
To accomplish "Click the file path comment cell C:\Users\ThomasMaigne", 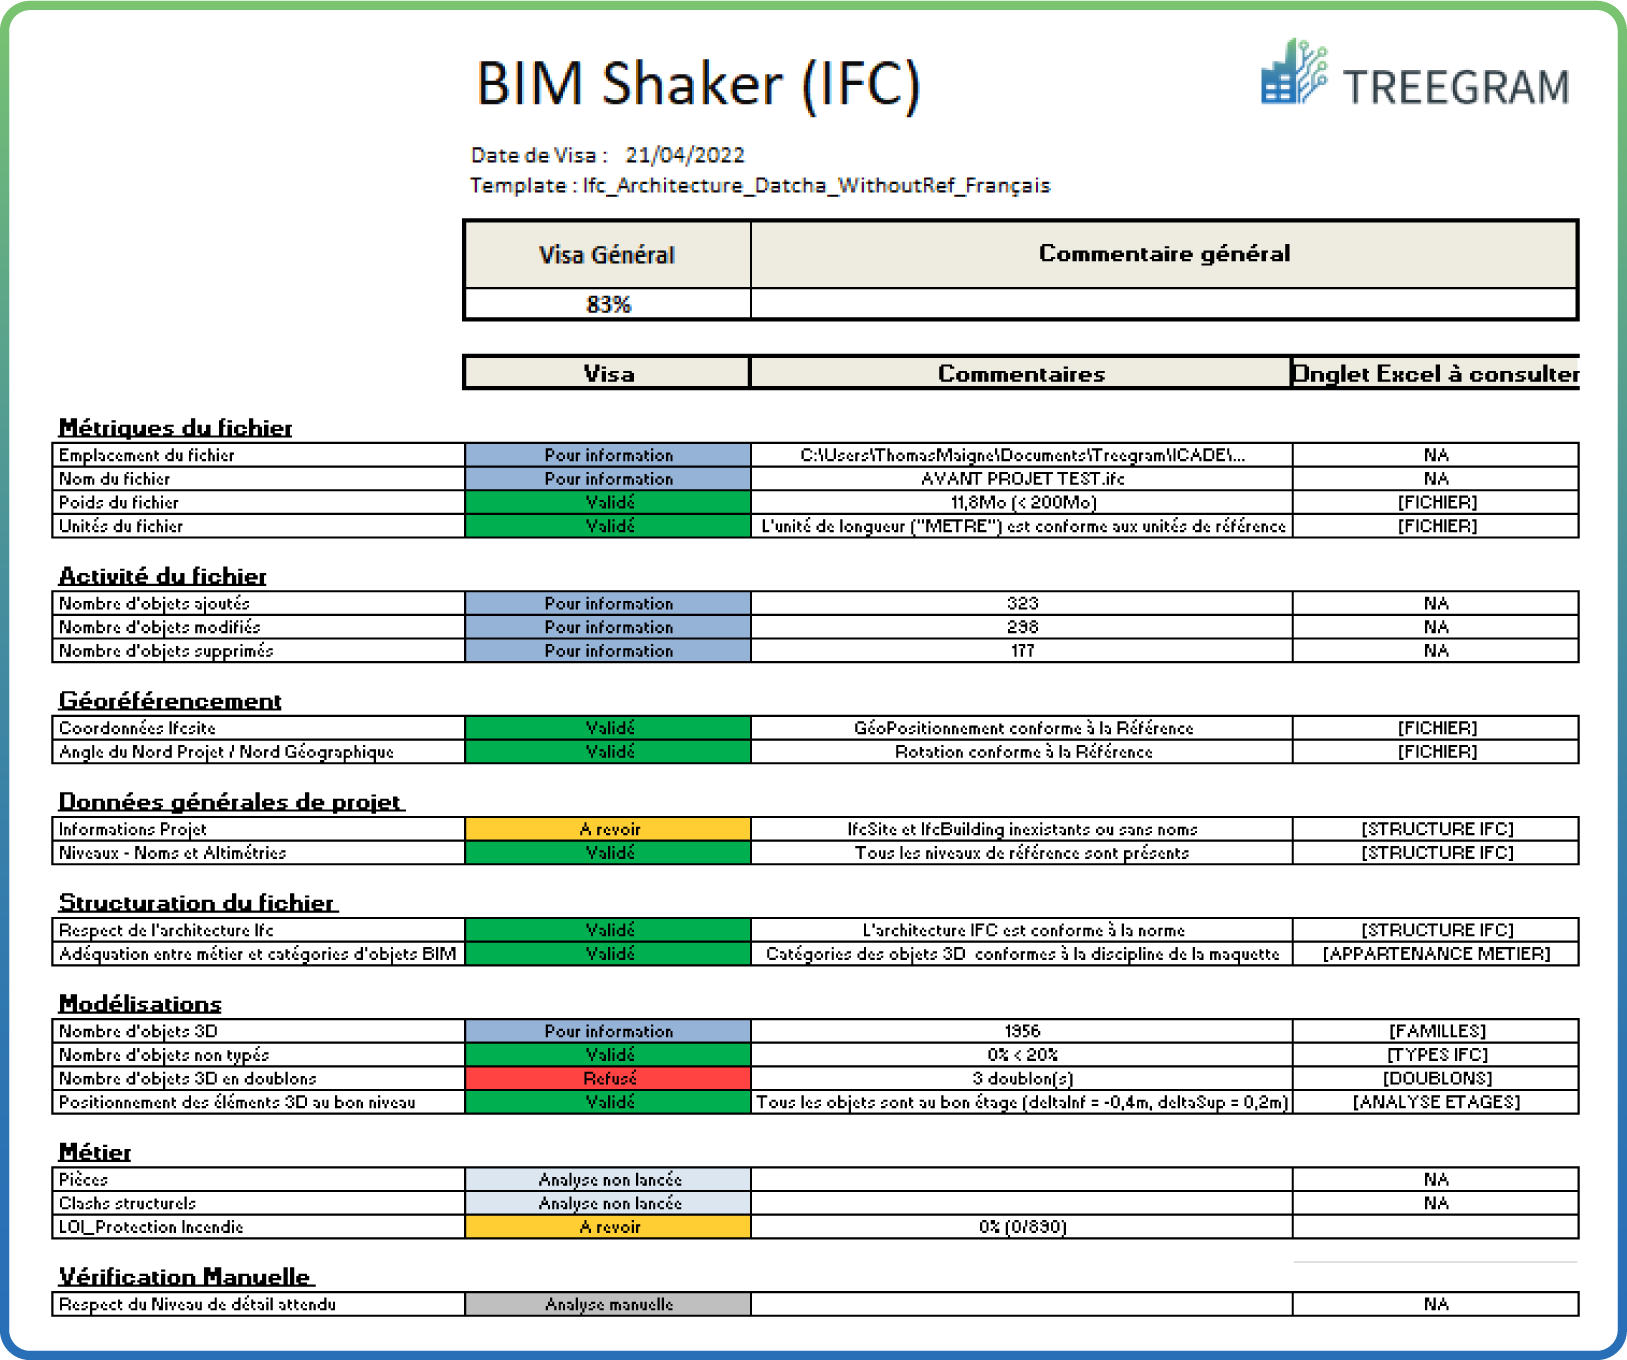I will pyautogui.click(x=1021, y=455).
